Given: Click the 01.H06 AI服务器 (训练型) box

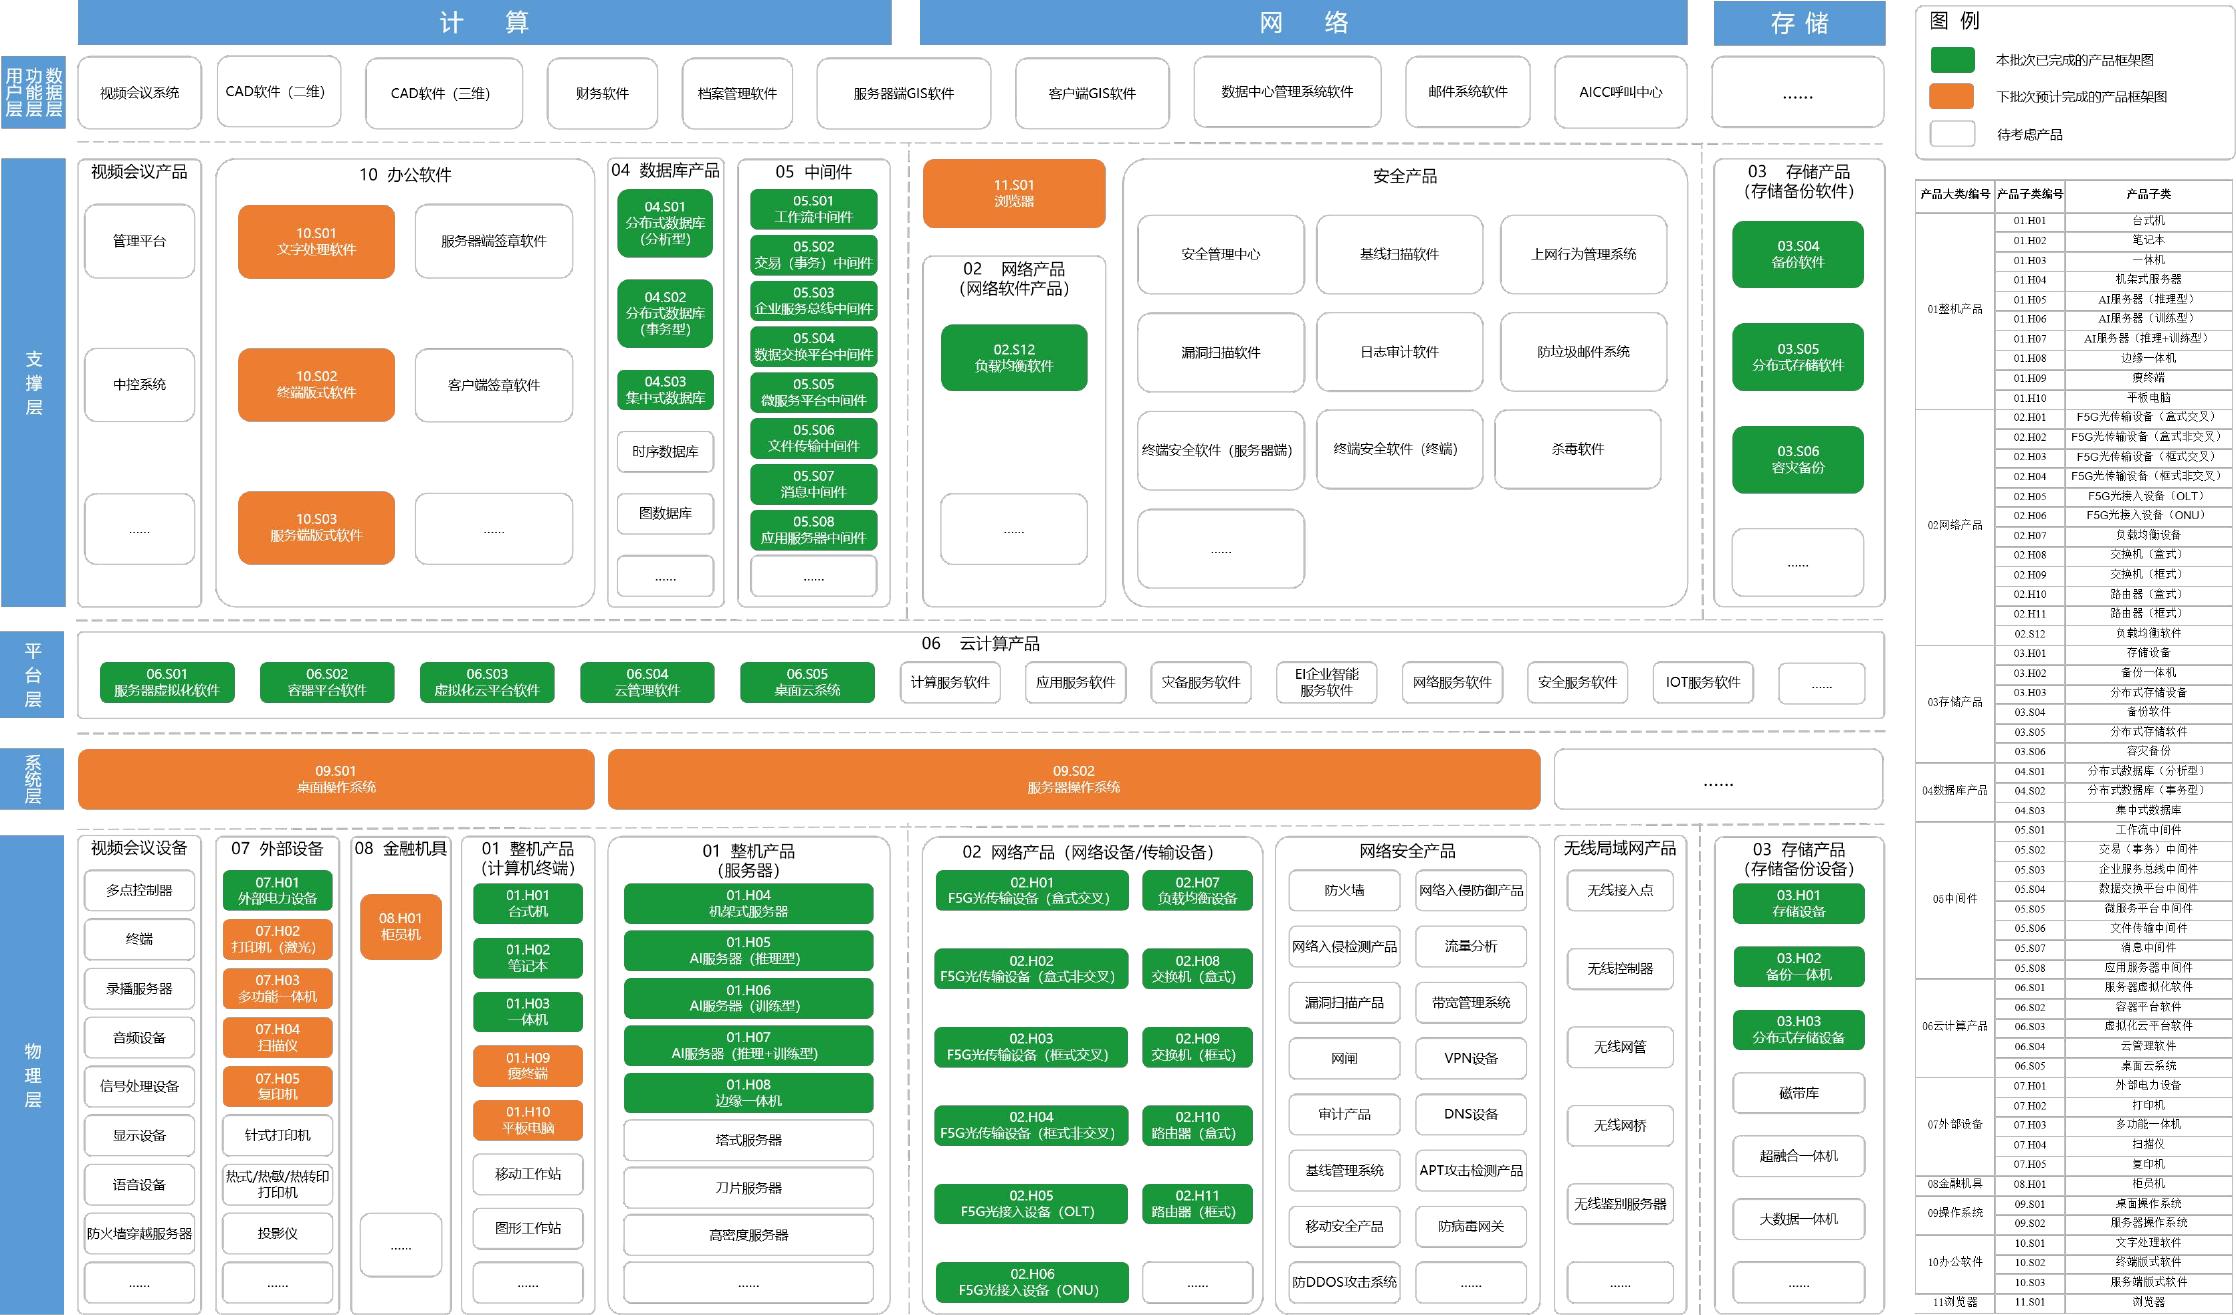Looking at the screenshot, I should (748, 998).
